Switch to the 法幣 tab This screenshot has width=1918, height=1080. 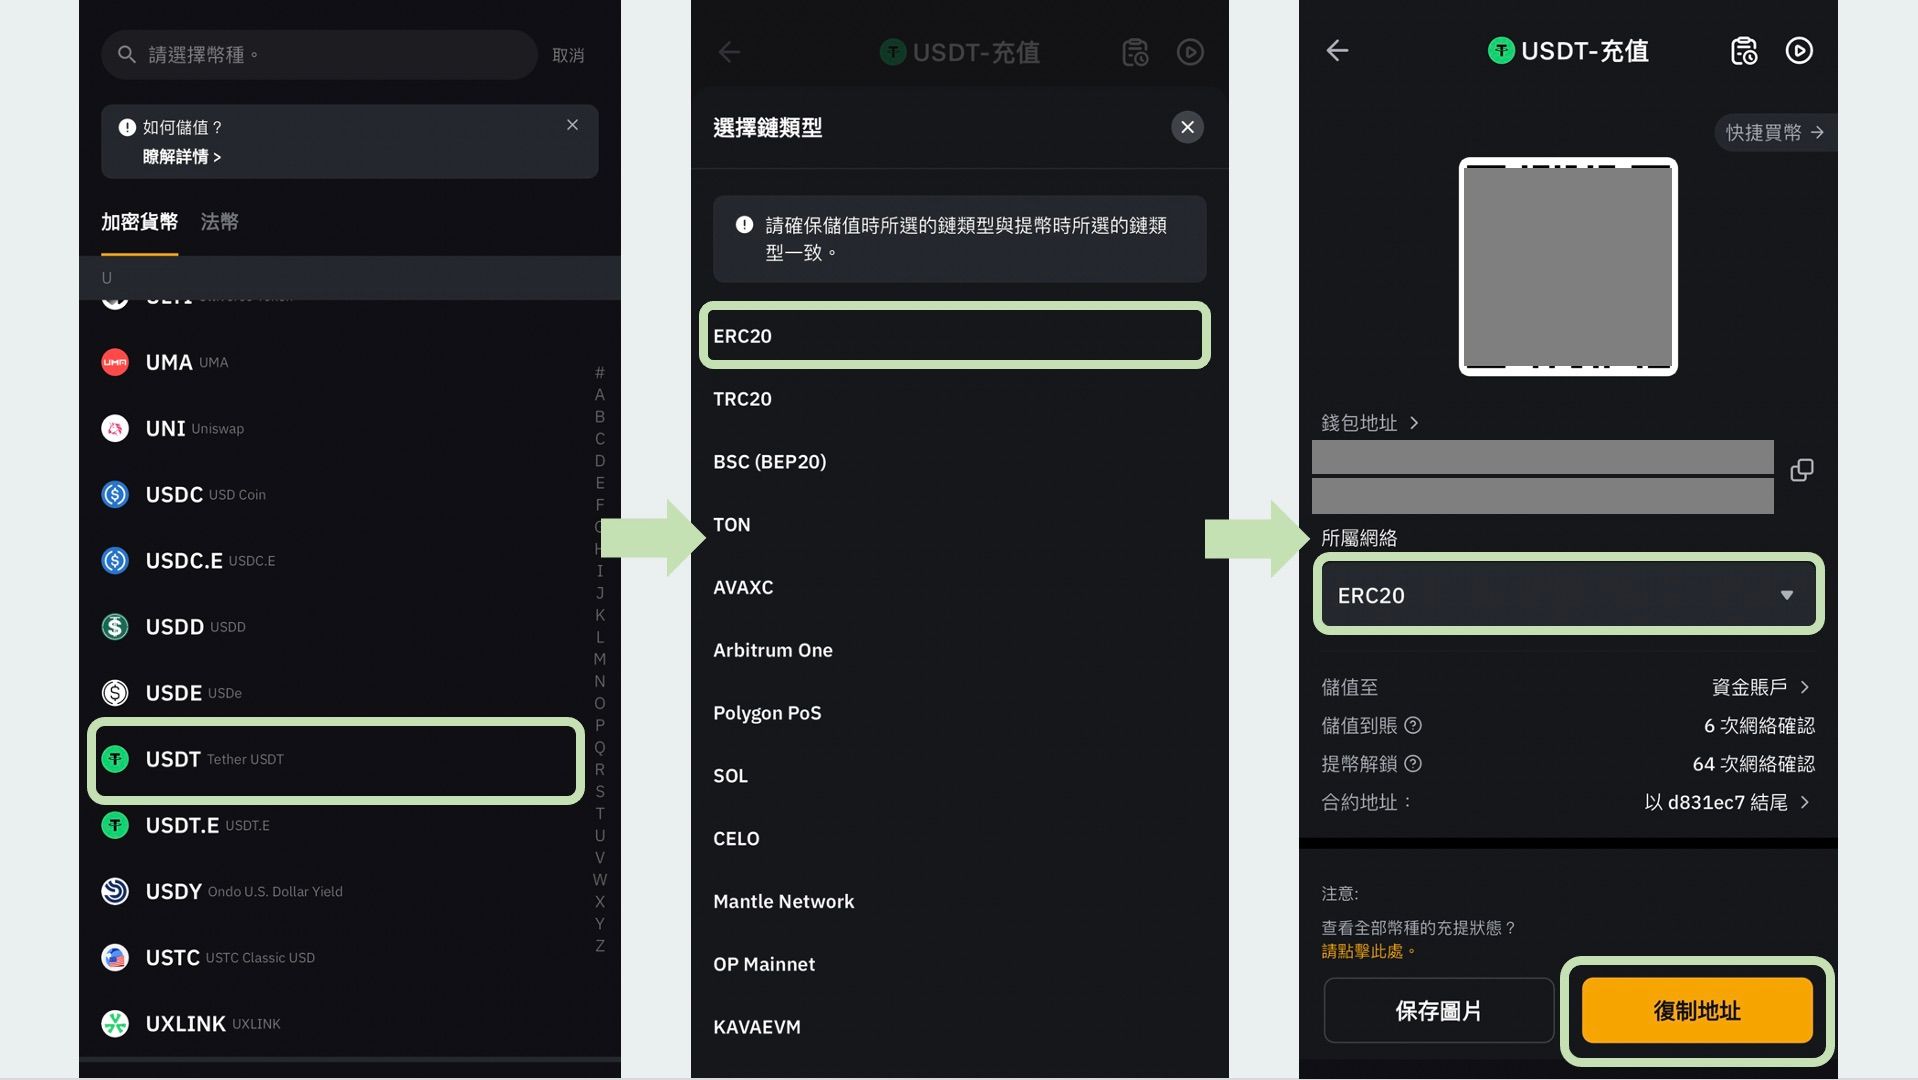[x=218, y=222]
